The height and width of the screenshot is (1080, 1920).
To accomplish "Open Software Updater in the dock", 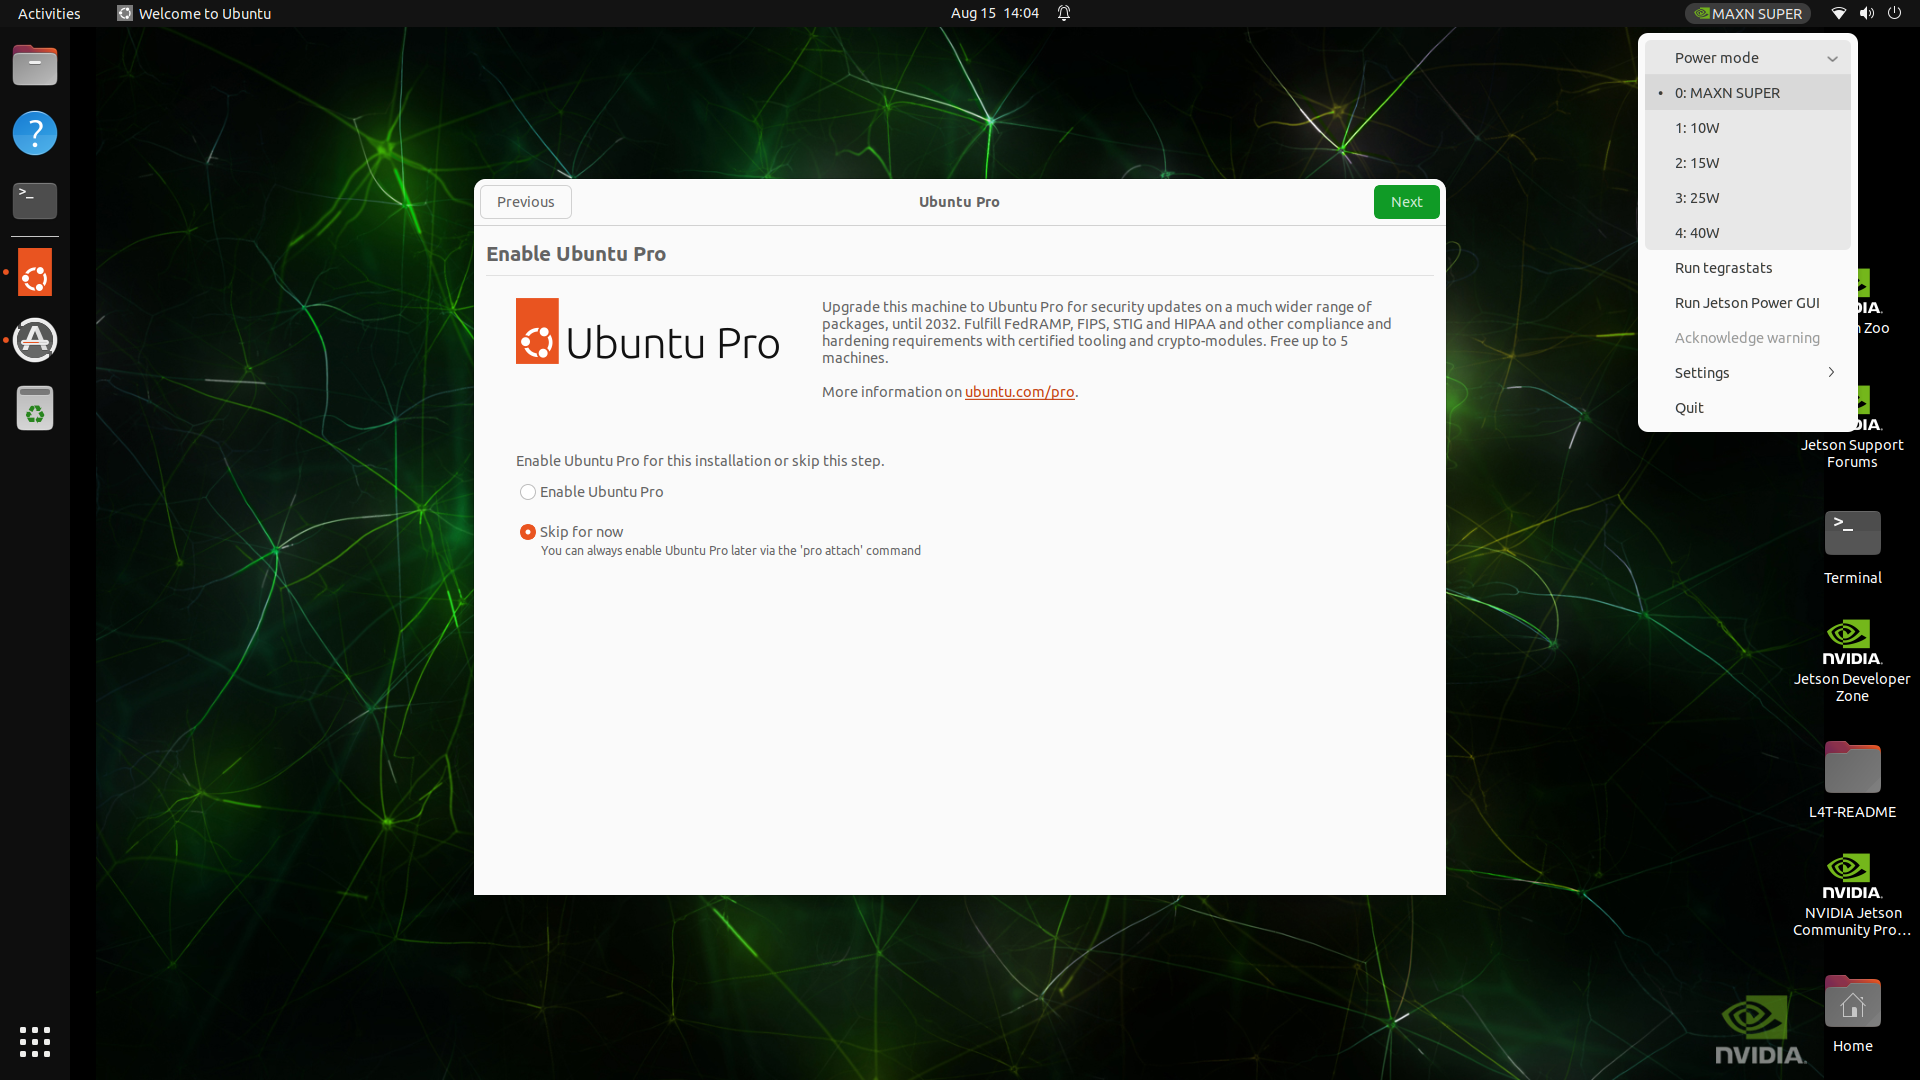I will (x=35, y=340).
